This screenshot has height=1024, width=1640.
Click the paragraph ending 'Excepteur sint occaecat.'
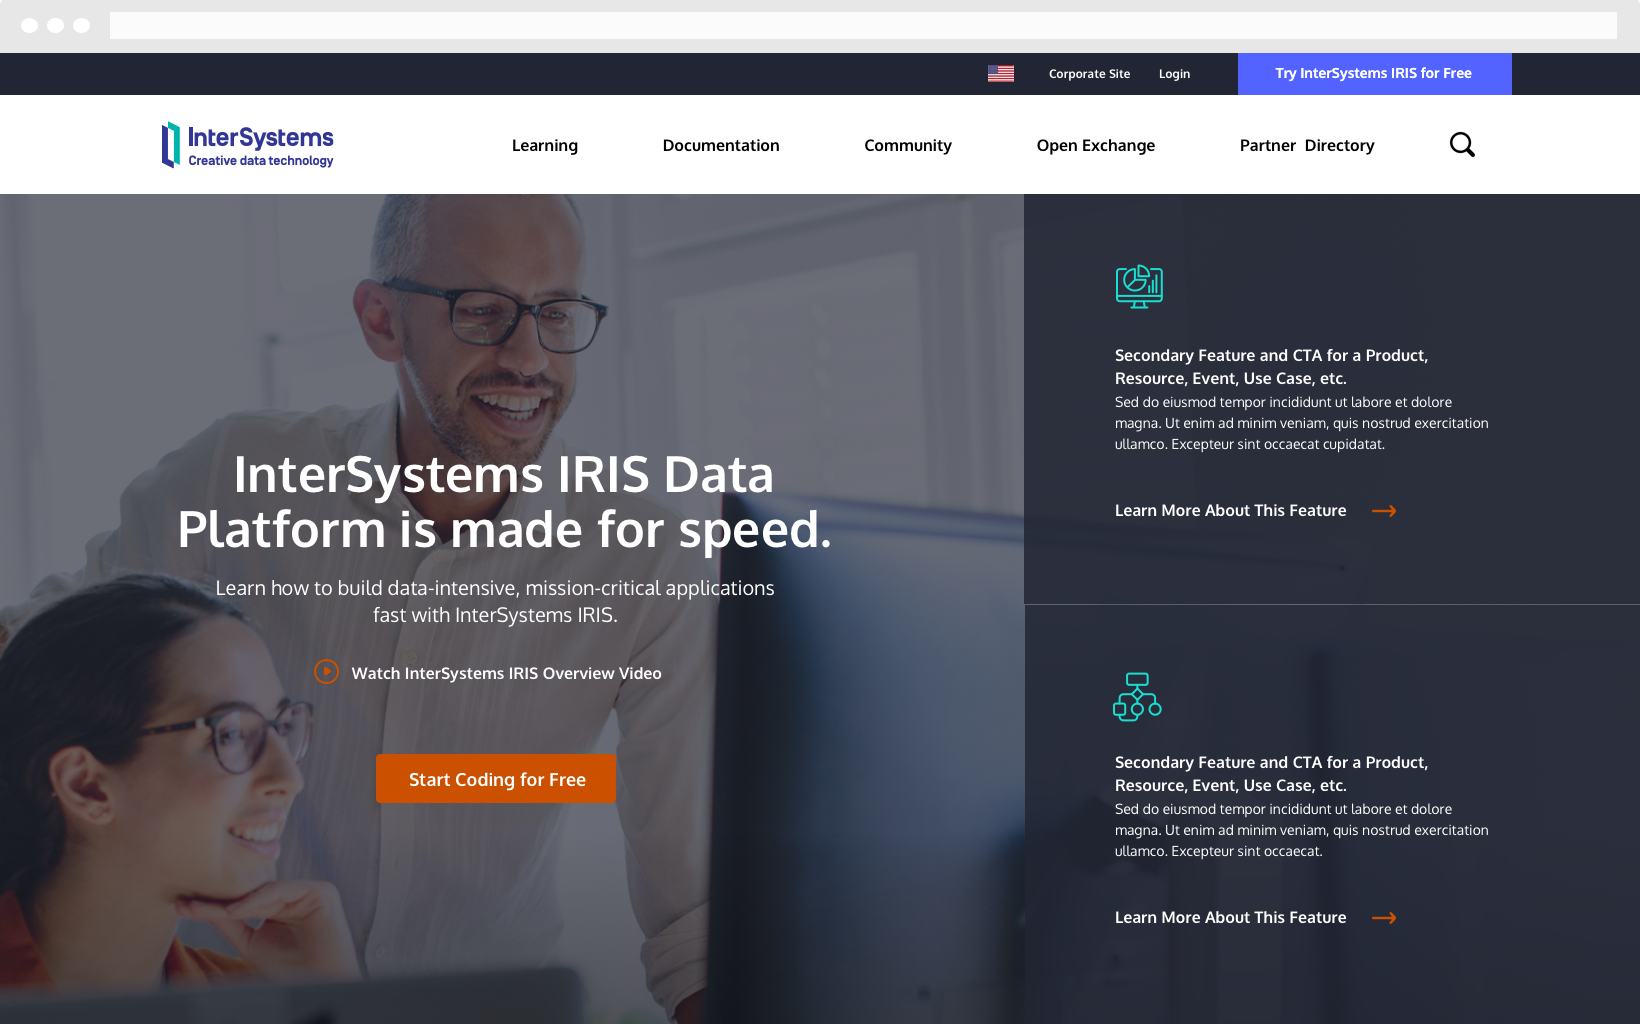click(x=1302, y=830)
